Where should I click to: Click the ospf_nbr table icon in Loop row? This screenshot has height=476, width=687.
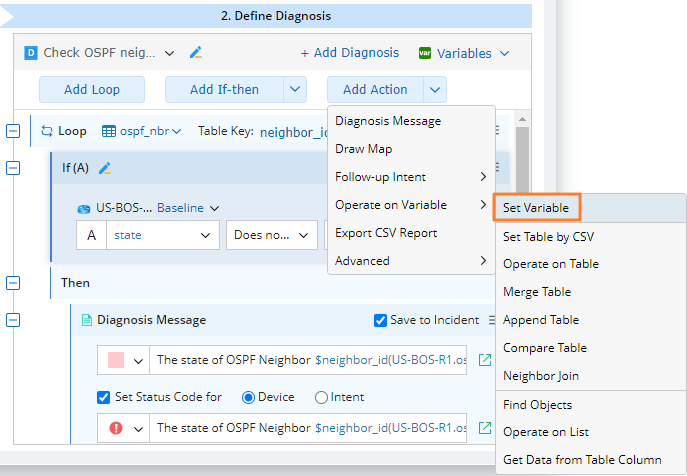coord(111,131)
